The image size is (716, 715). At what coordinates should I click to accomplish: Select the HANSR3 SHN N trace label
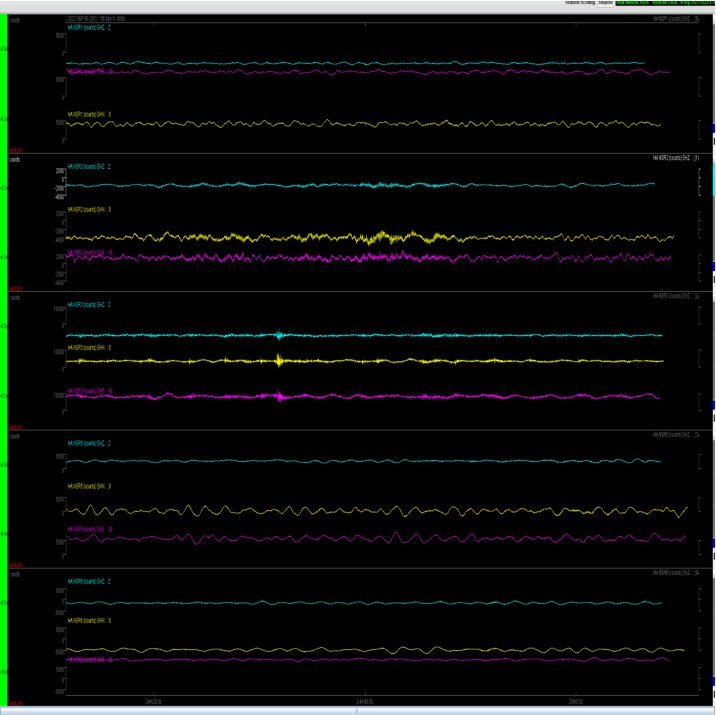[89, 347]
